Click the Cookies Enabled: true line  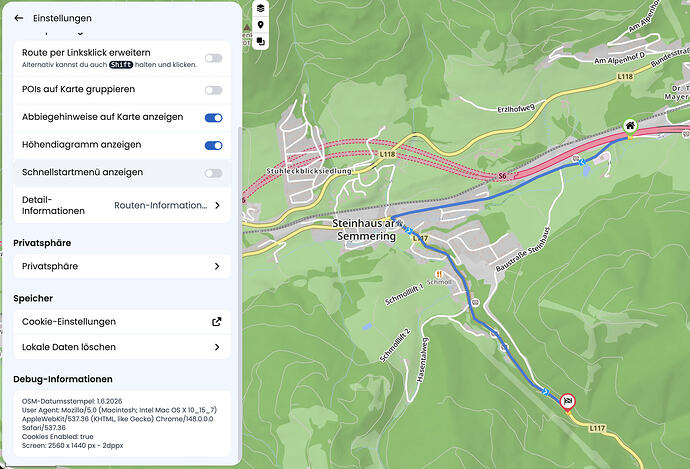pos(58,437)
